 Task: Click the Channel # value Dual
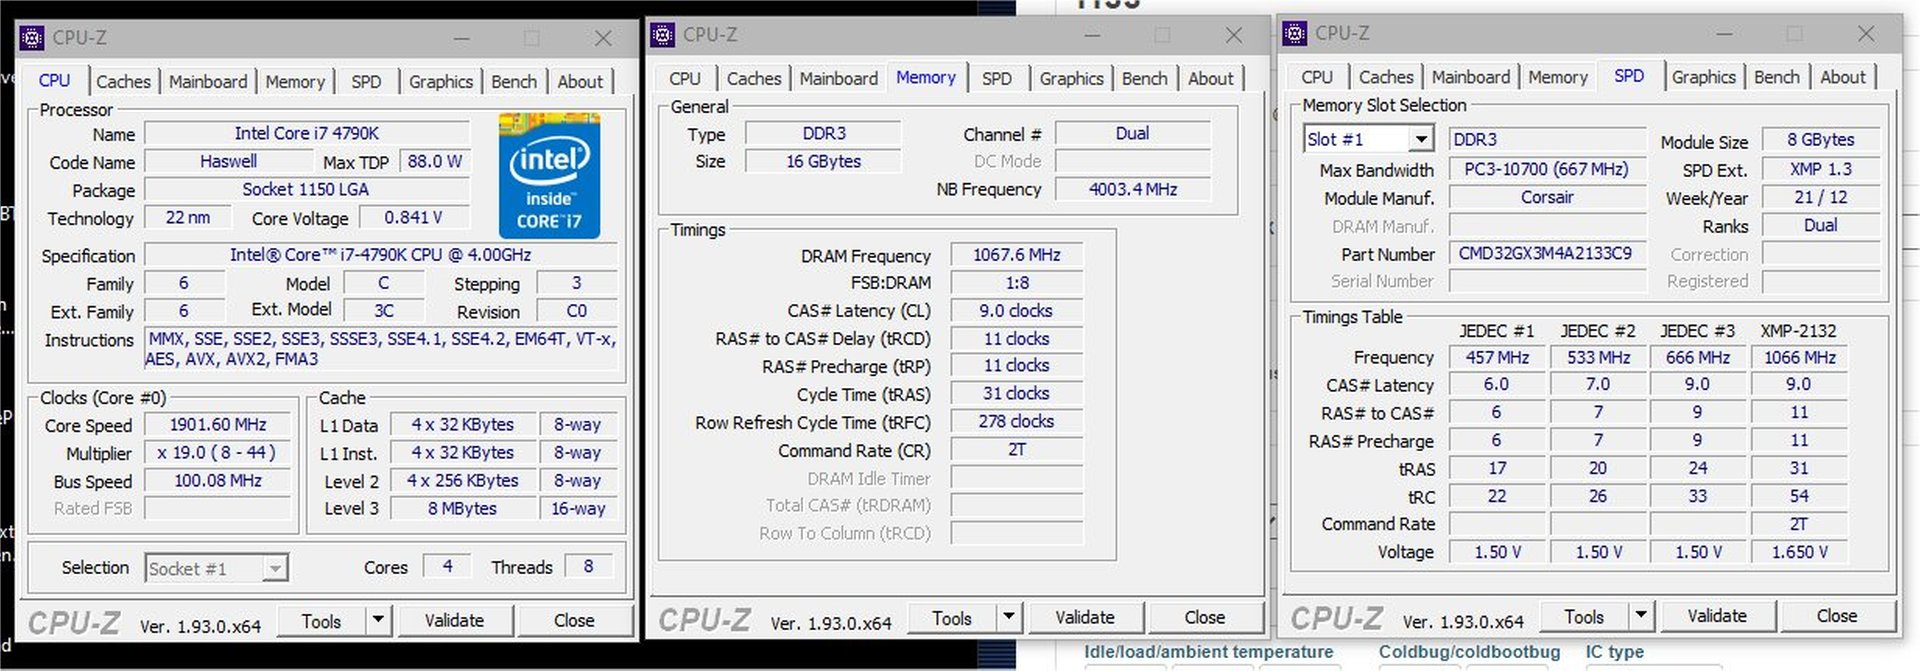click(x=1133, y=133)
